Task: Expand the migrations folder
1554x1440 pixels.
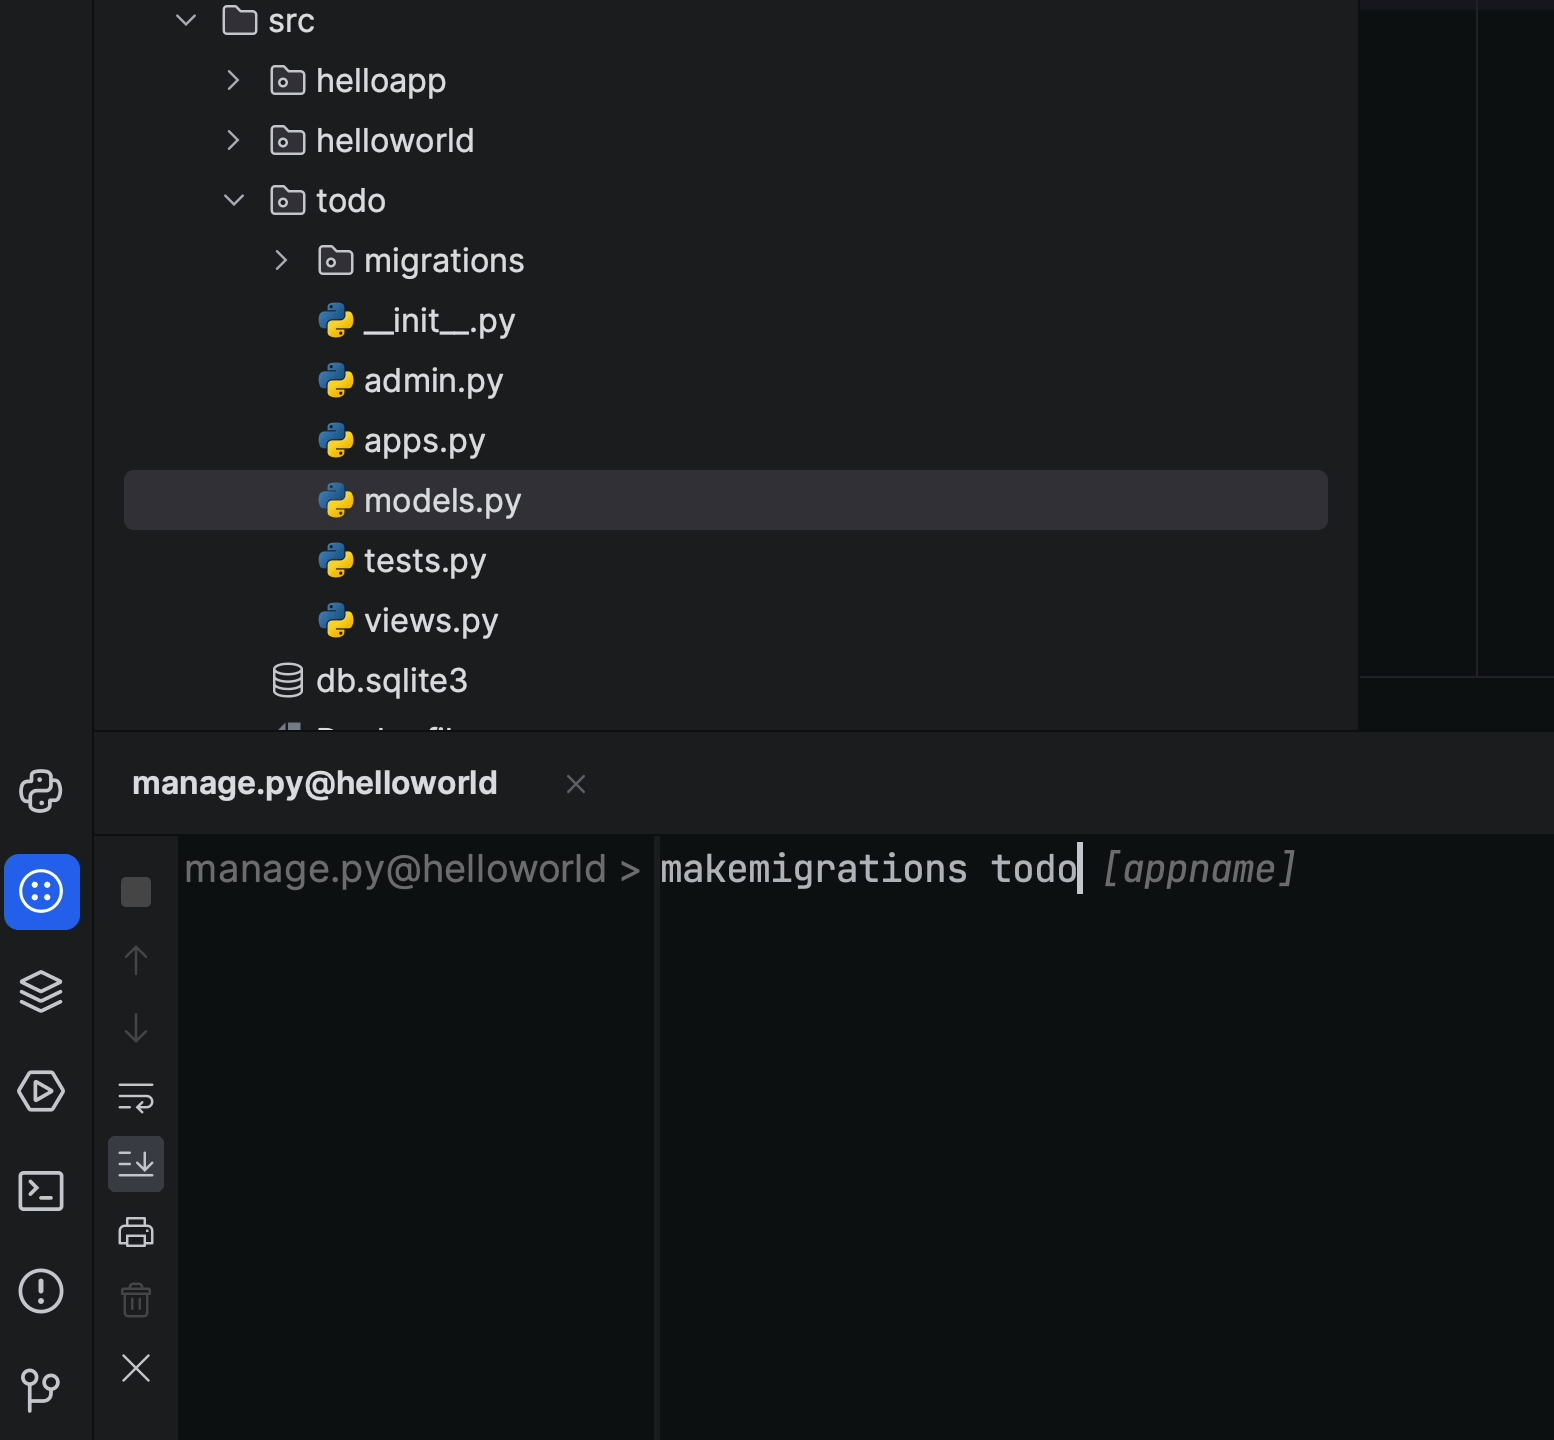Action: click(281, 260)
